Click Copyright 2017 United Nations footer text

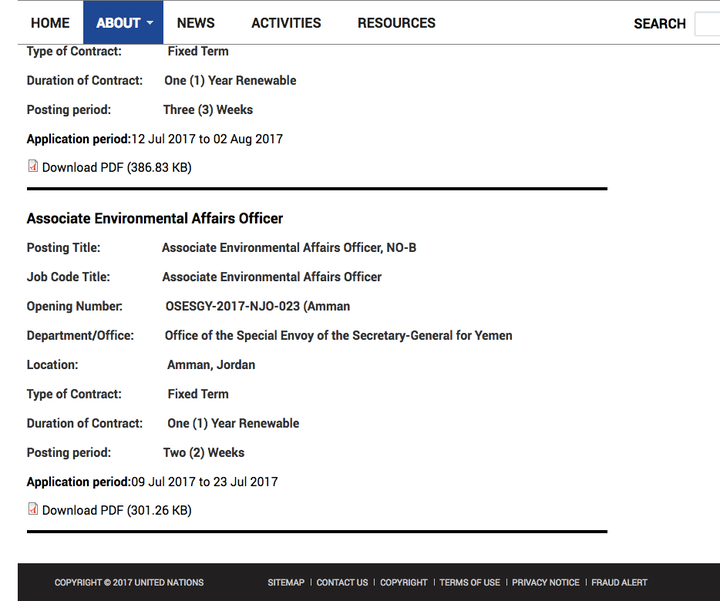pyautogui.click(x=129, y=583)
